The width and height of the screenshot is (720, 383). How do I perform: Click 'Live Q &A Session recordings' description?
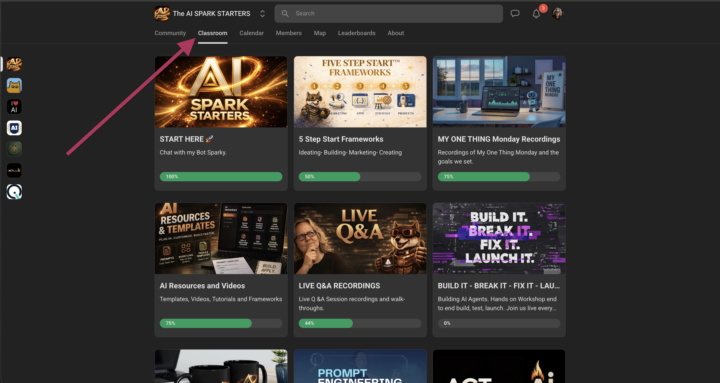352,304
